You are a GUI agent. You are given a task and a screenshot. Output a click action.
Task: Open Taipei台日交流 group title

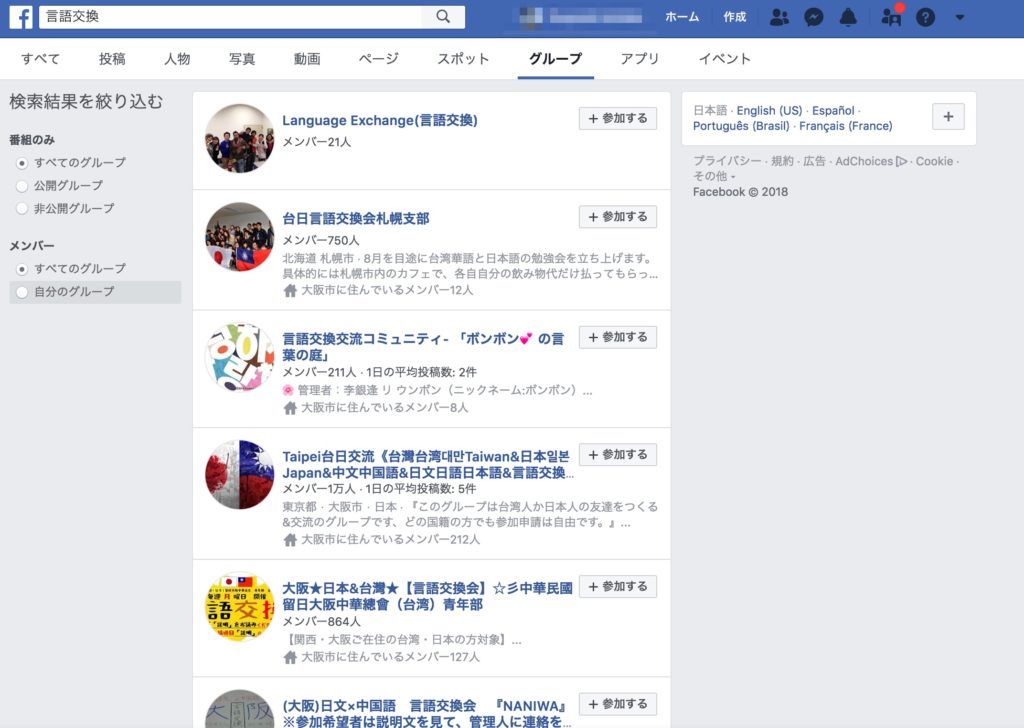tap(428, 464)
